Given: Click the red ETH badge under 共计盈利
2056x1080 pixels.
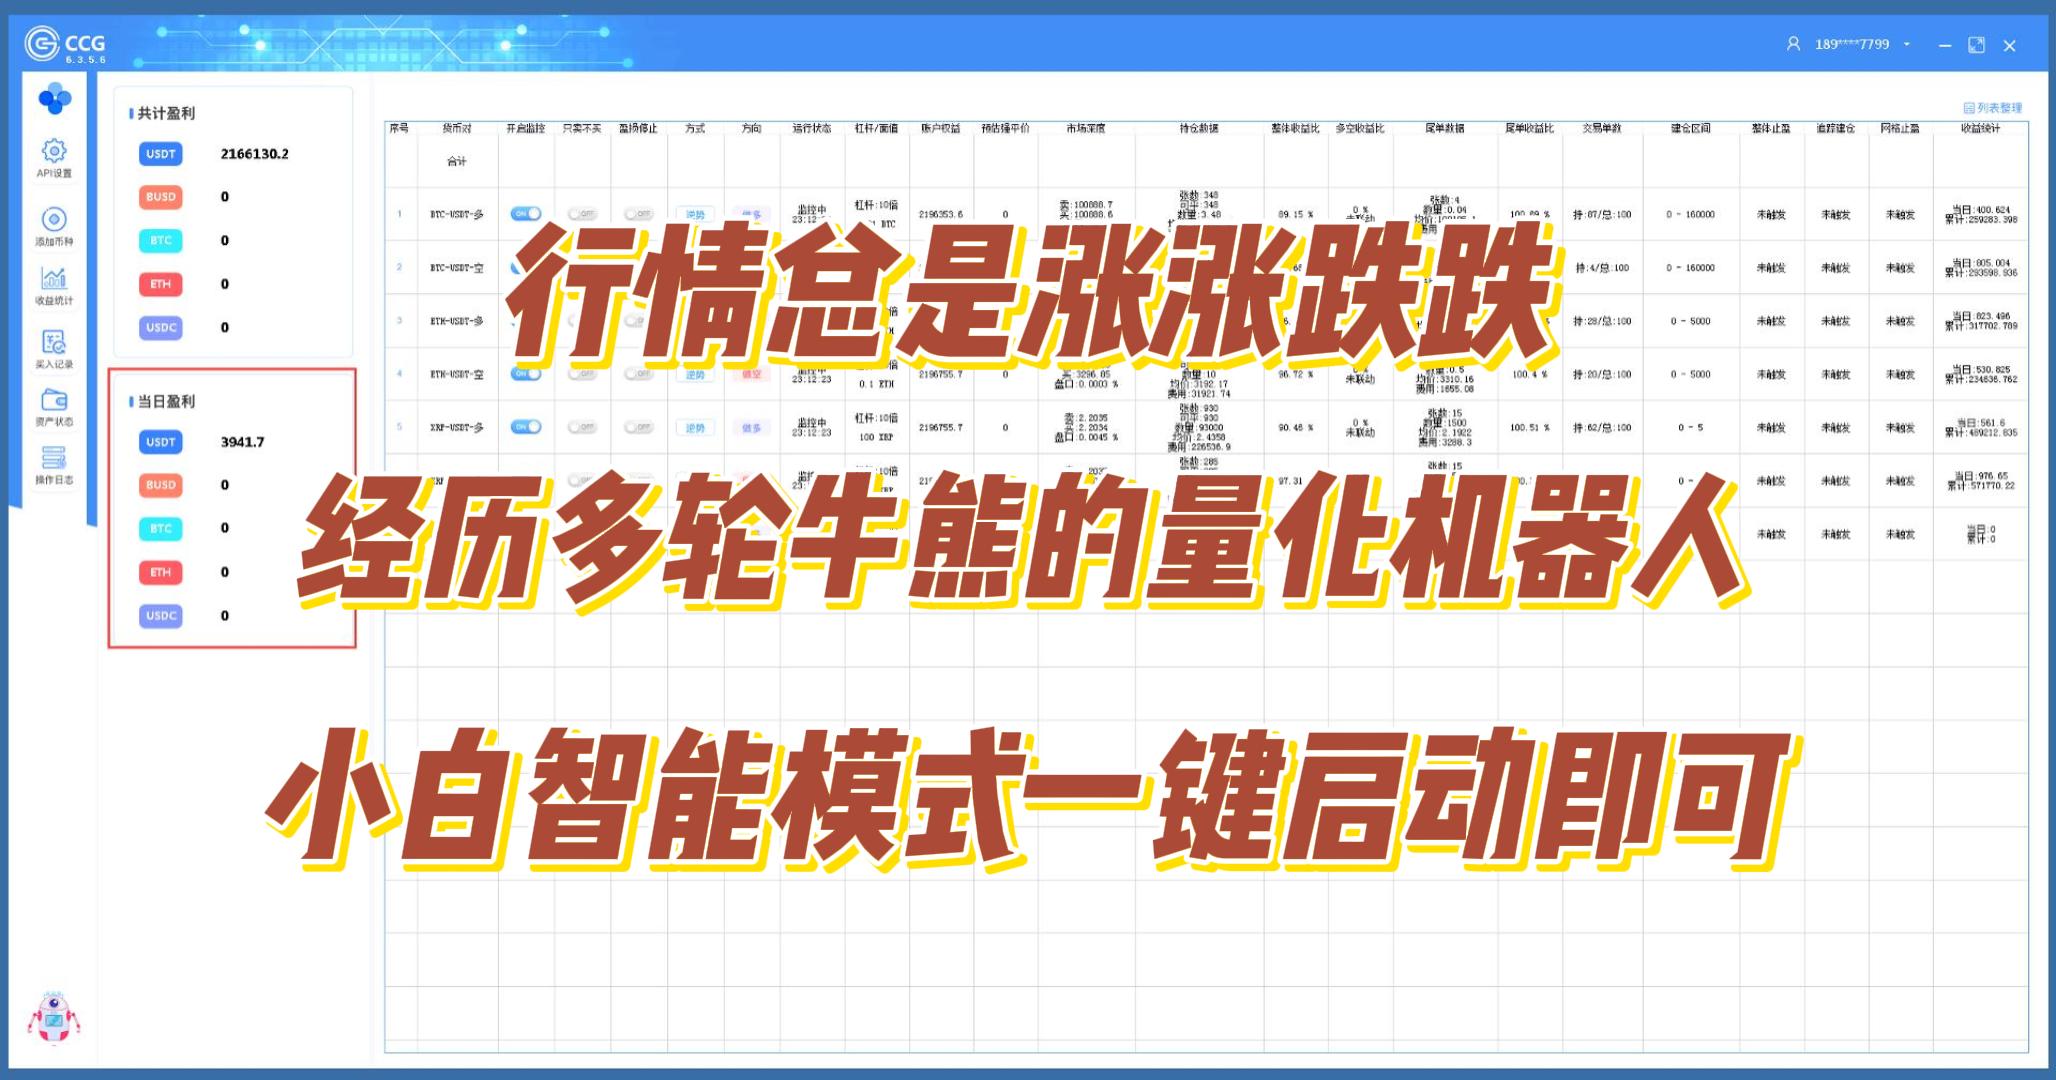Looking at the screenshot, I should point(160,284).
